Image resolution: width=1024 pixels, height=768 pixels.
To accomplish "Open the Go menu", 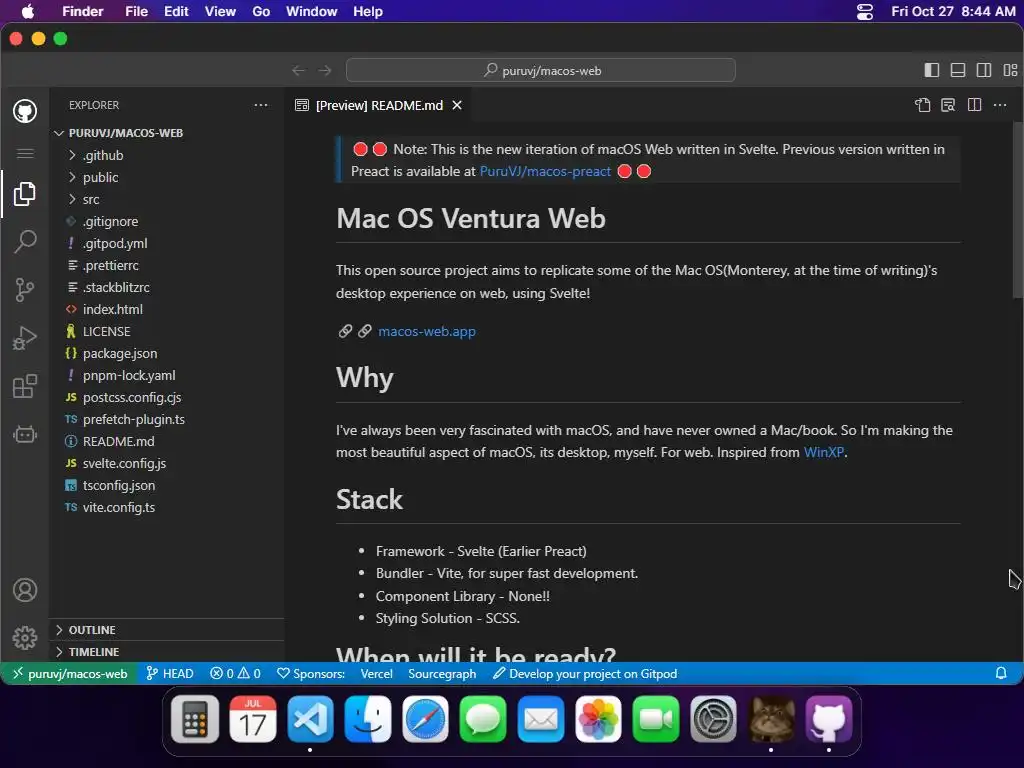I will pyautogui.click(x=261, y=11).
